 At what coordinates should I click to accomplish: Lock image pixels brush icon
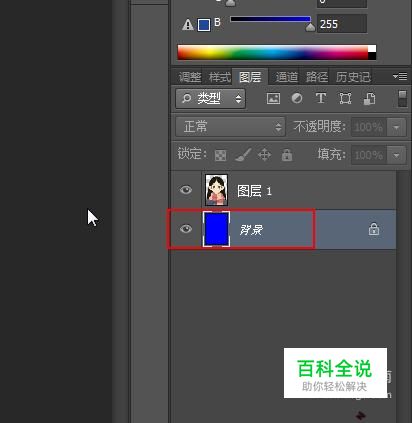[x=243, y=155]
